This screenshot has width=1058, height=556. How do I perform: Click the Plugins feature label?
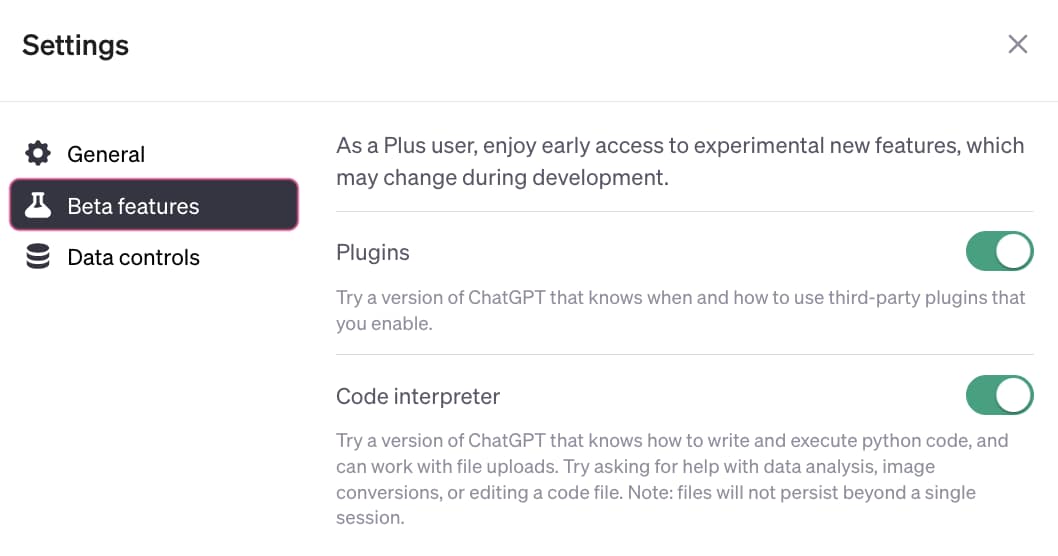point(373,253)
